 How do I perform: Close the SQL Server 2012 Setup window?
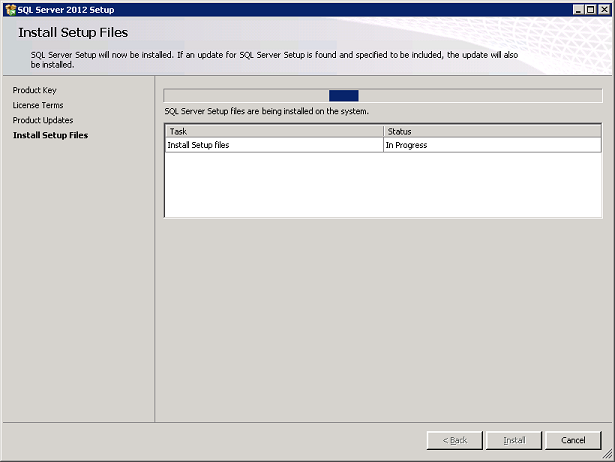point(604,10)
